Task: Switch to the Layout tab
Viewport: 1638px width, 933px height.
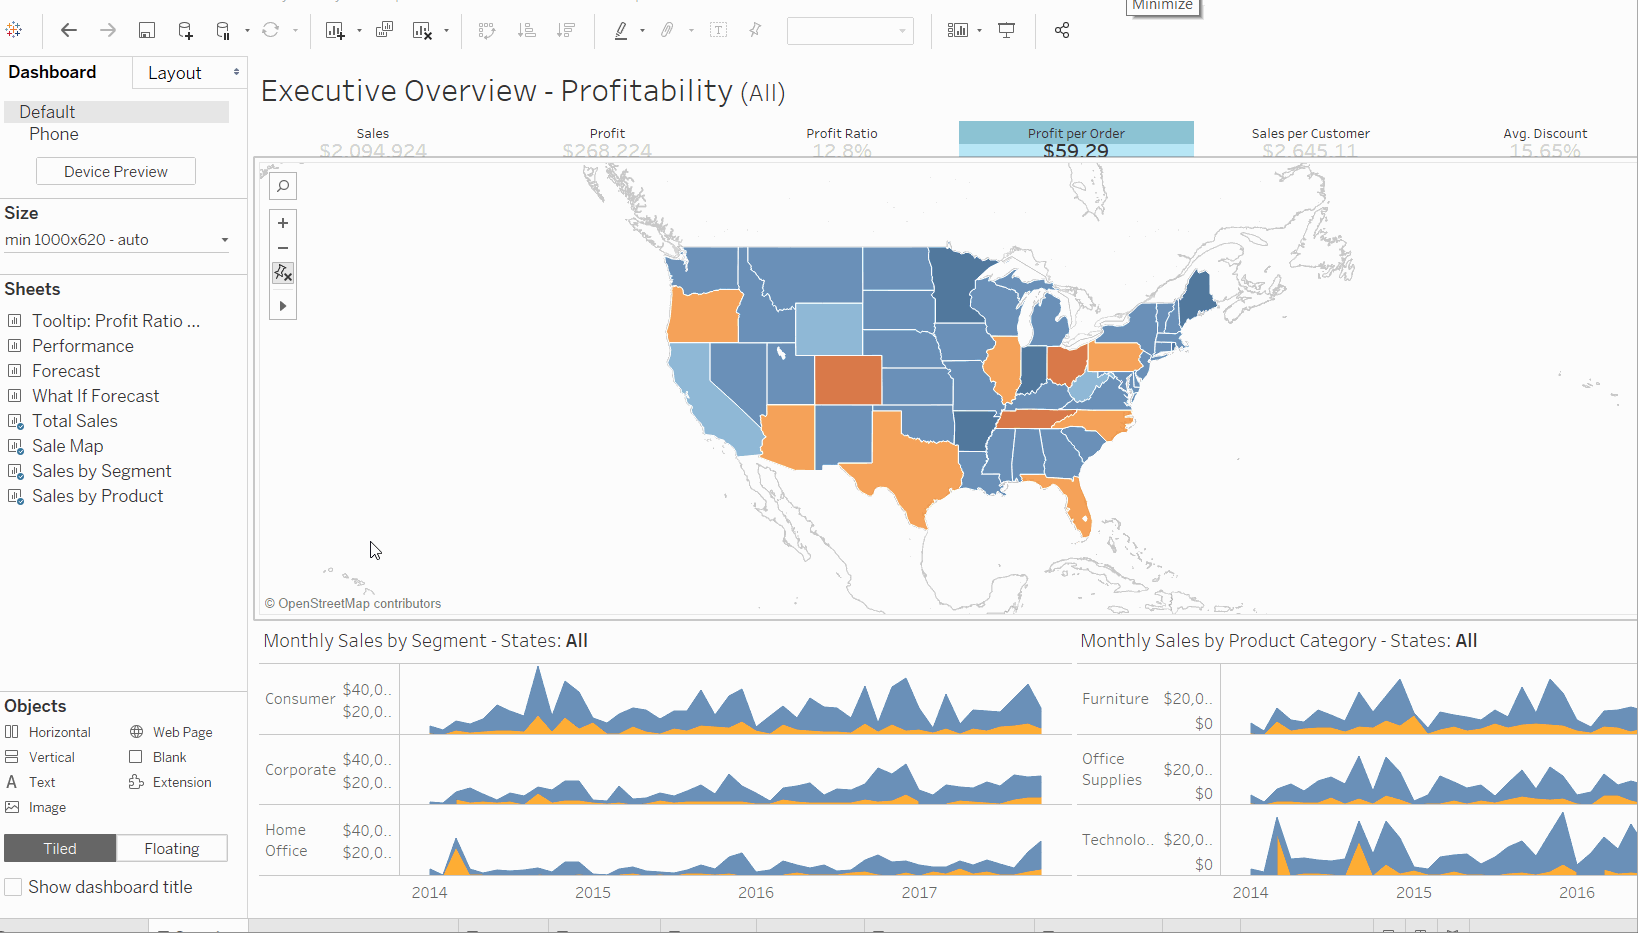Action: pos(175,72)
